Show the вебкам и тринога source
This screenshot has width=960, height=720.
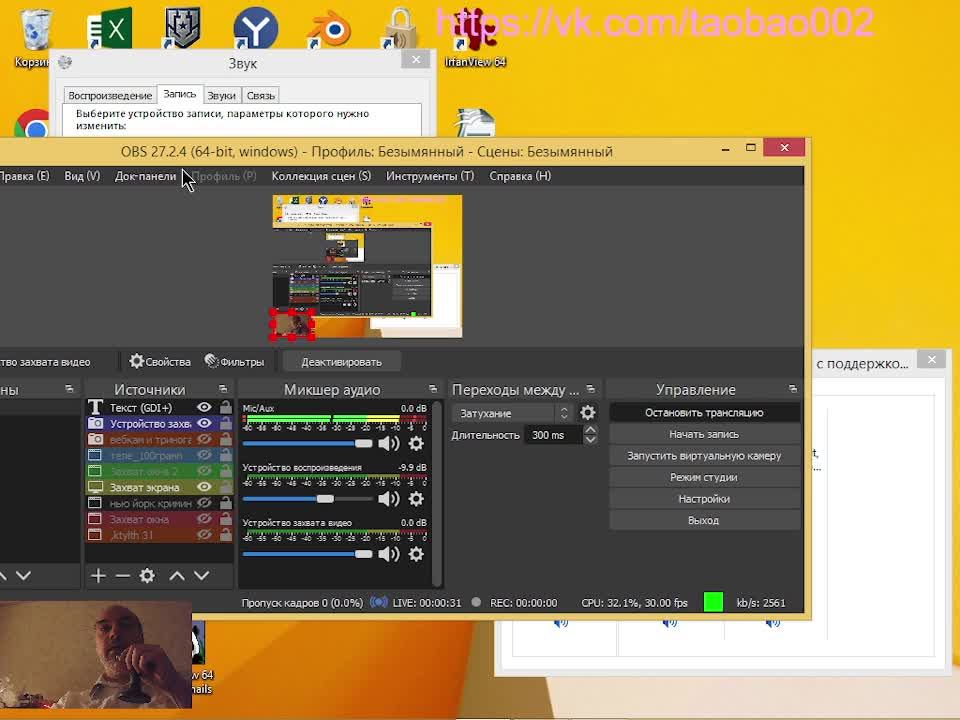coord(204,439)
